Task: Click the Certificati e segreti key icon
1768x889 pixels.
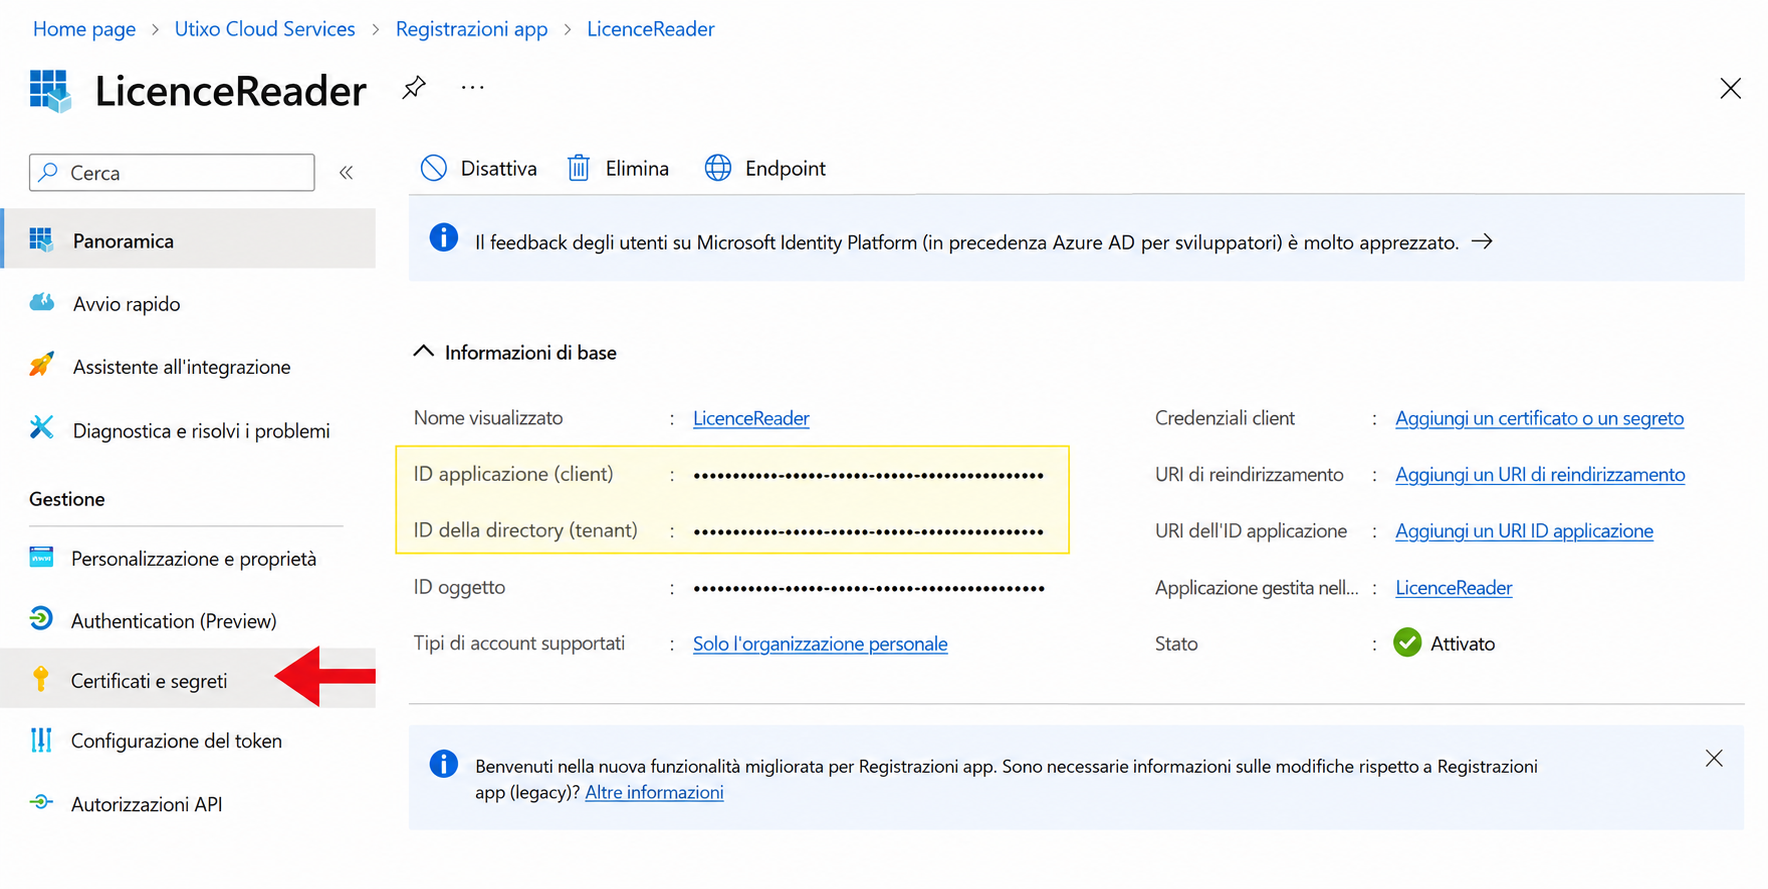Action: pyautogui.click(x=41, y=679)
